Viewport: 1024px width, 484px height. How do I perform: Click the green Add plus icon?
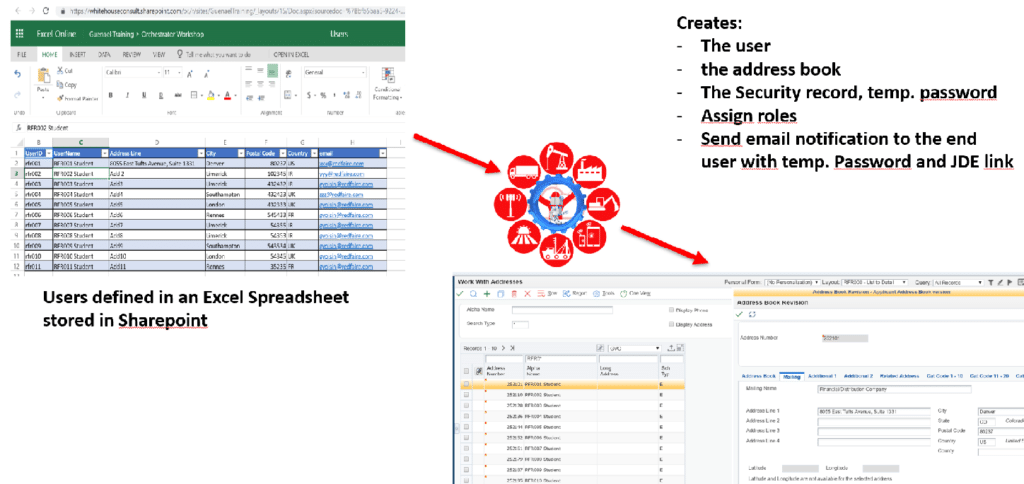(x=487, y=294)
